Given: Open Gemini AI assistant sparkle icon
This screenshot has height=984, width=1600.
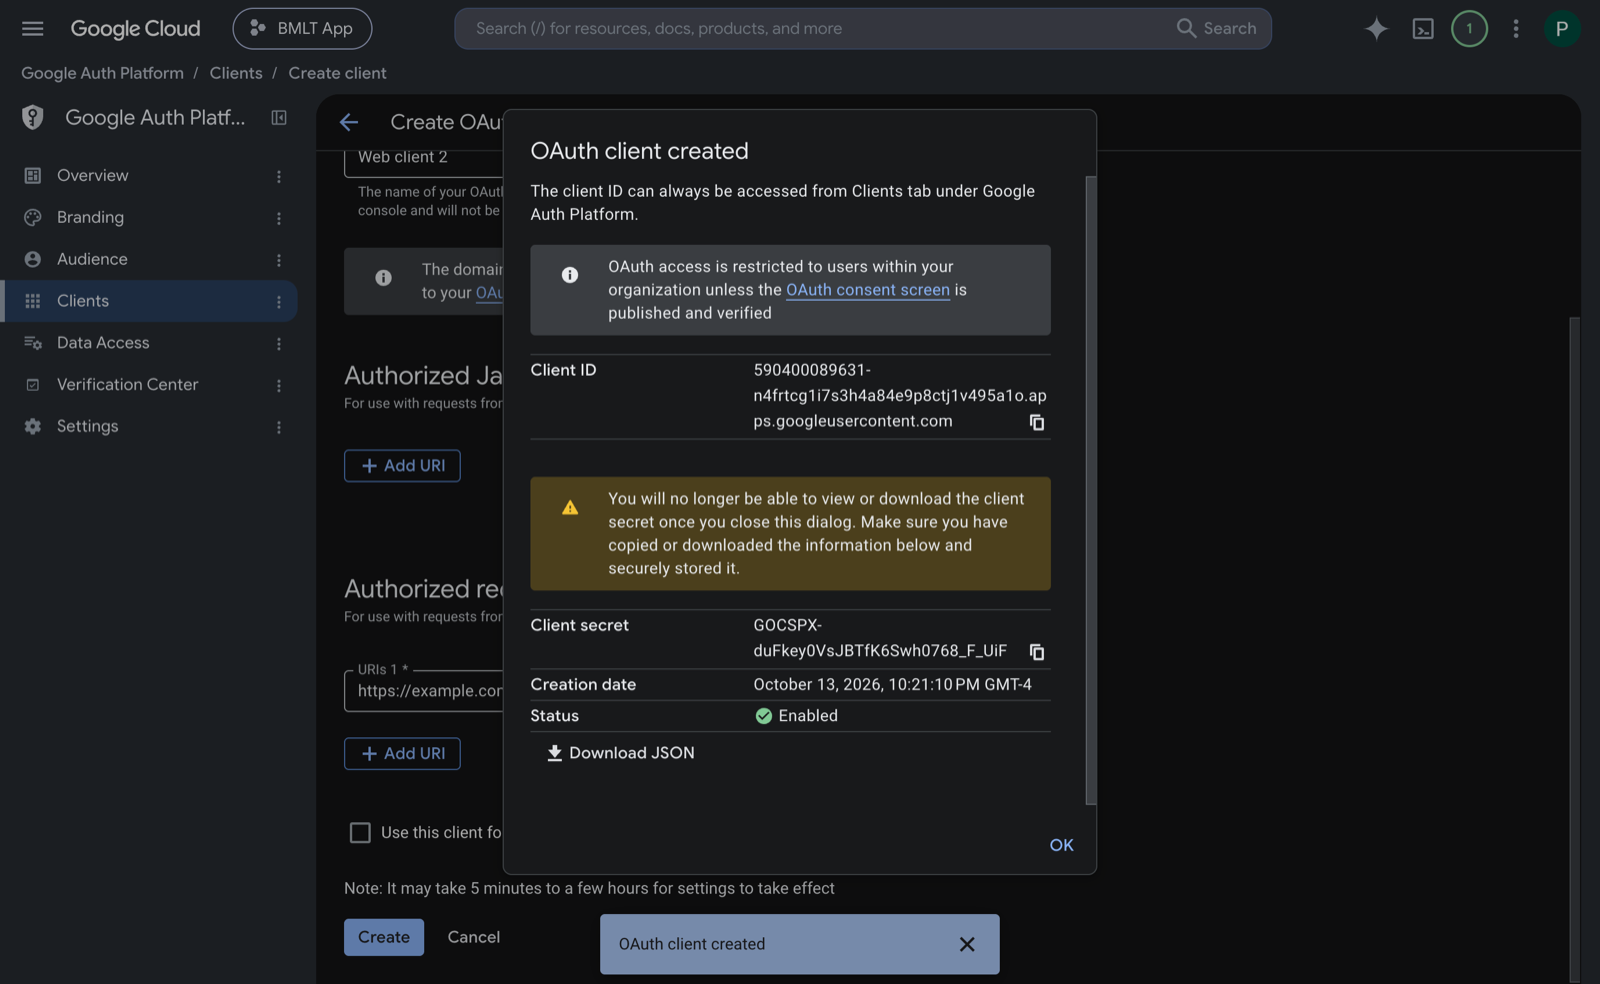Looking at the screenshot, I should 1377,29.
